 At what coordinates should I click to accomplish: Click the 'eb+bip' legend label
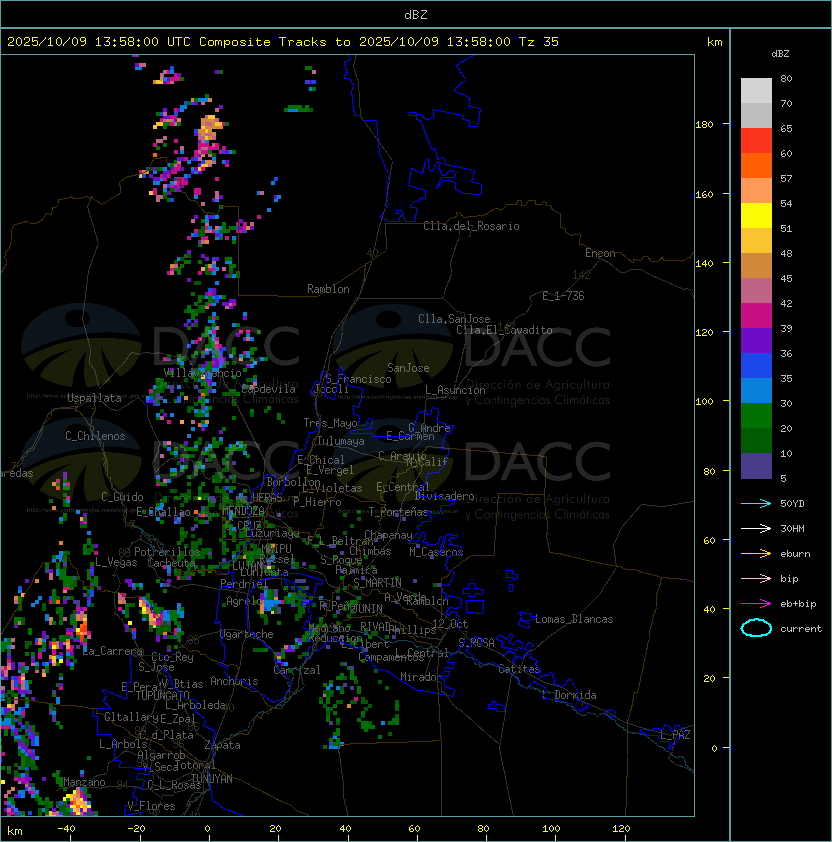(798, 604)
